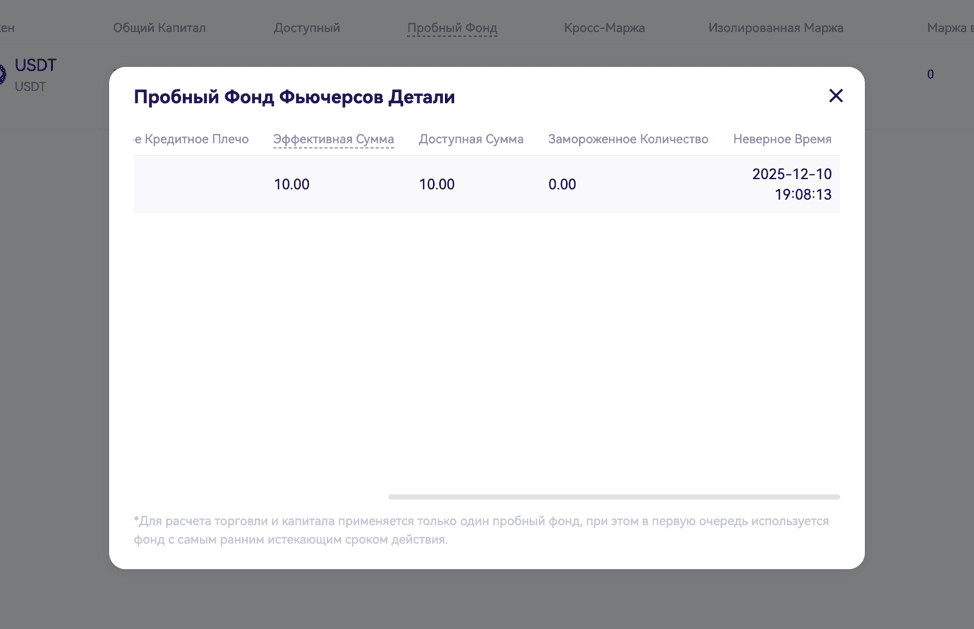Click the footnote text about trial fund usage
Screen dimensions: 974x629
481,530
